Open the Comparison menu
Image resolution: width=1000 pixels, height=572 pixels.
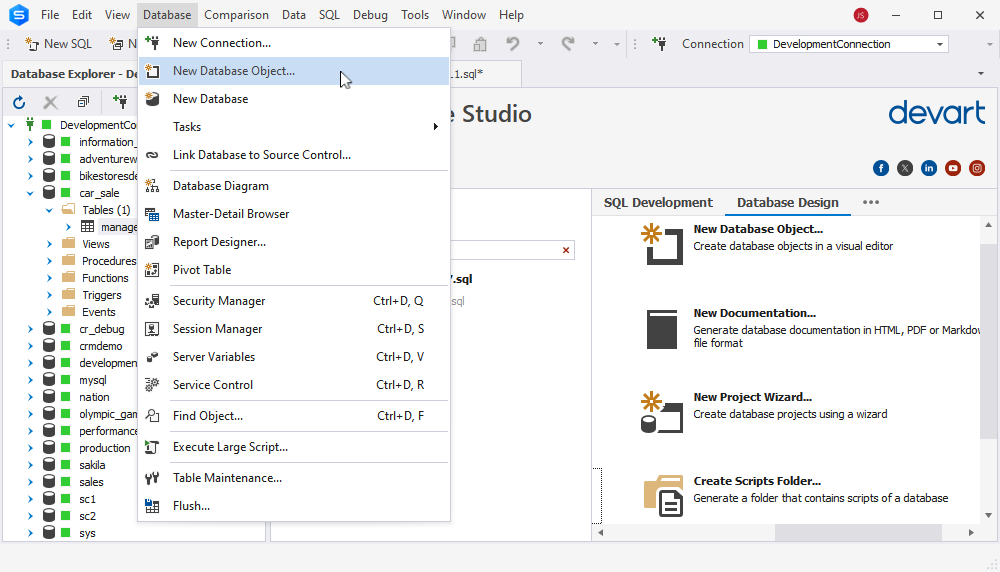(x=236, y=15)
